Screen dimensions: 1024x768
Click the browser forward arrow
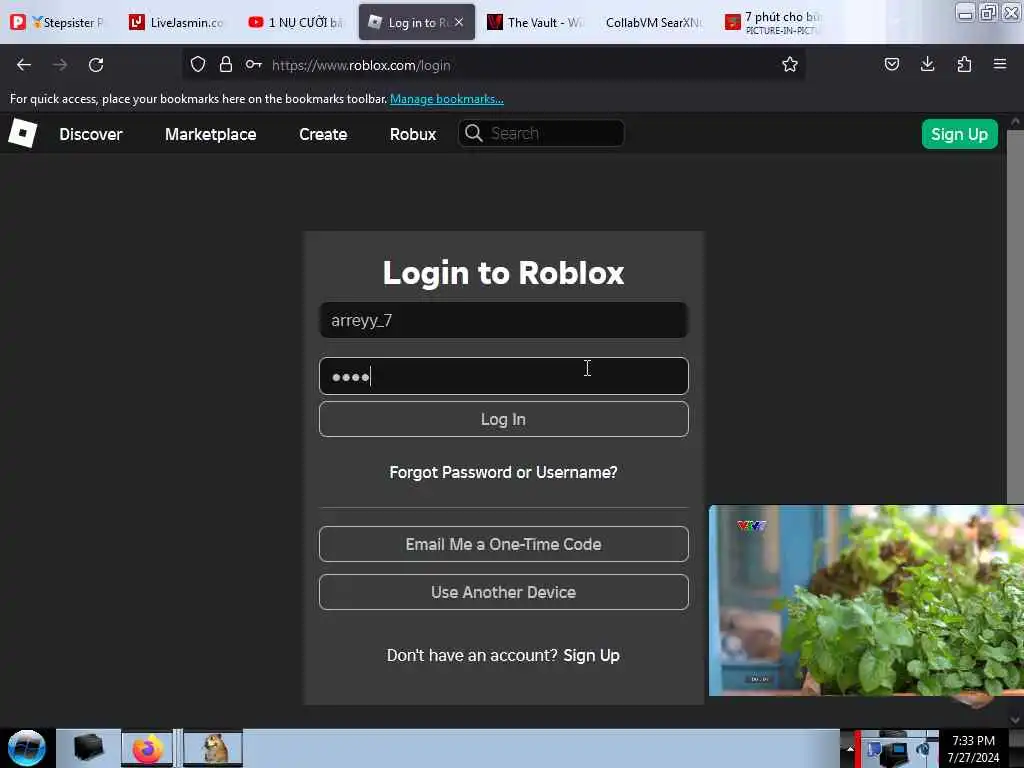point(60,65)
